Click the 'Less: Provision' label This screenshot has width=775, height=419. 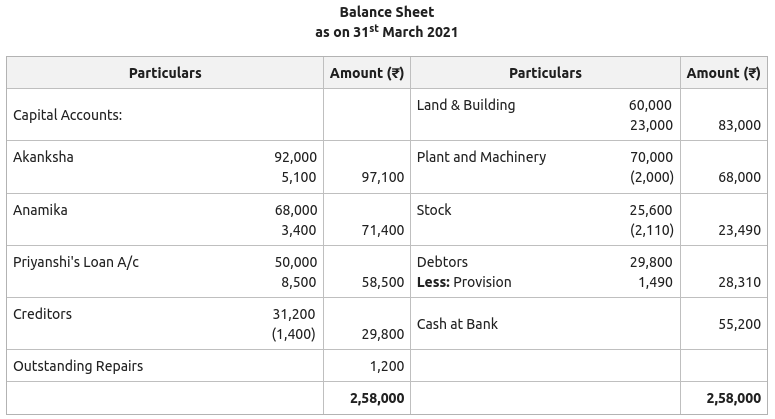[x=464, y=282]
